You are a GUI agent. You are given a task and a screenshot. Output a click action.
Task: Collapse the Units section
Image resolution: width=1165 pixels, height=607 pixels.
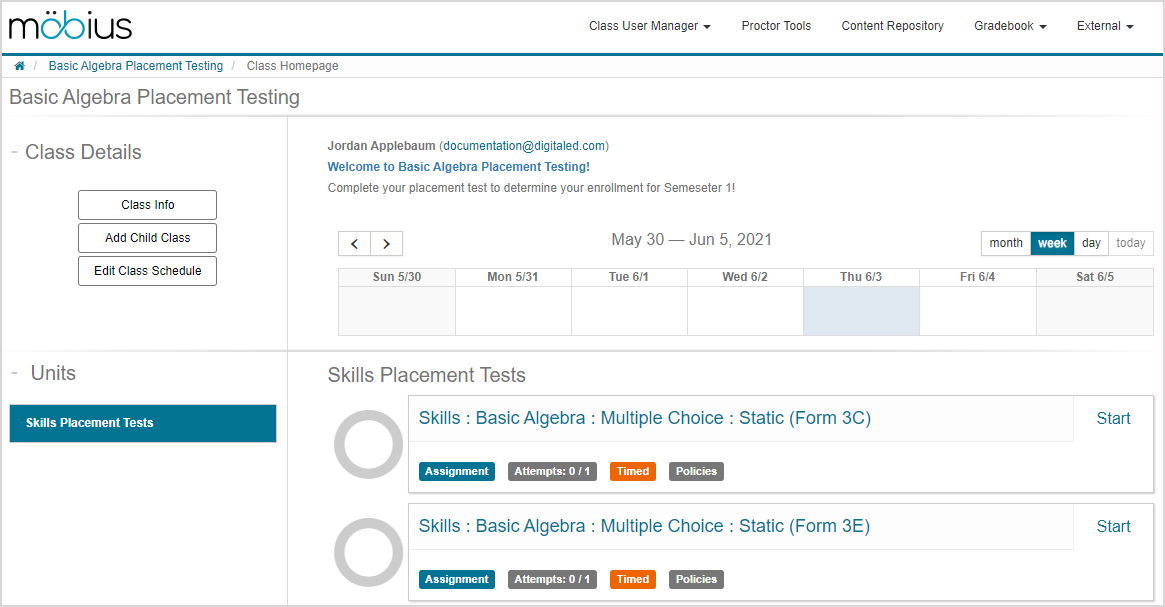pyautogui.click(x=15, y=373)
